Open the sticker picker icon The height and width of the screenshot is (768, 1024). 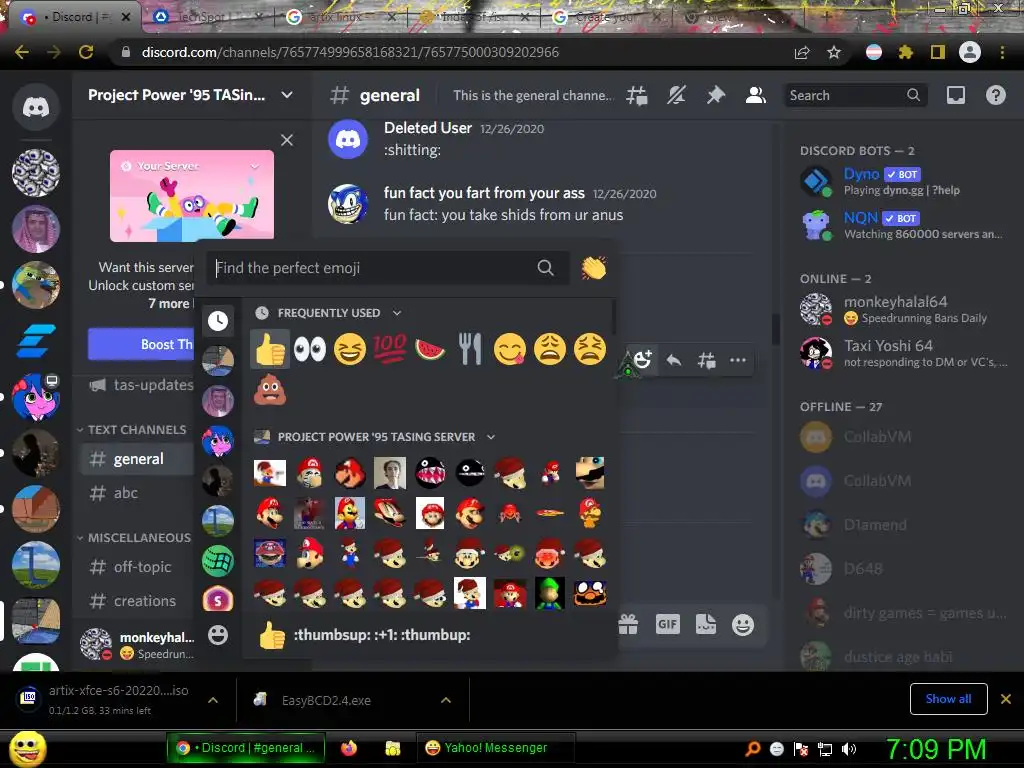(706, 625)
